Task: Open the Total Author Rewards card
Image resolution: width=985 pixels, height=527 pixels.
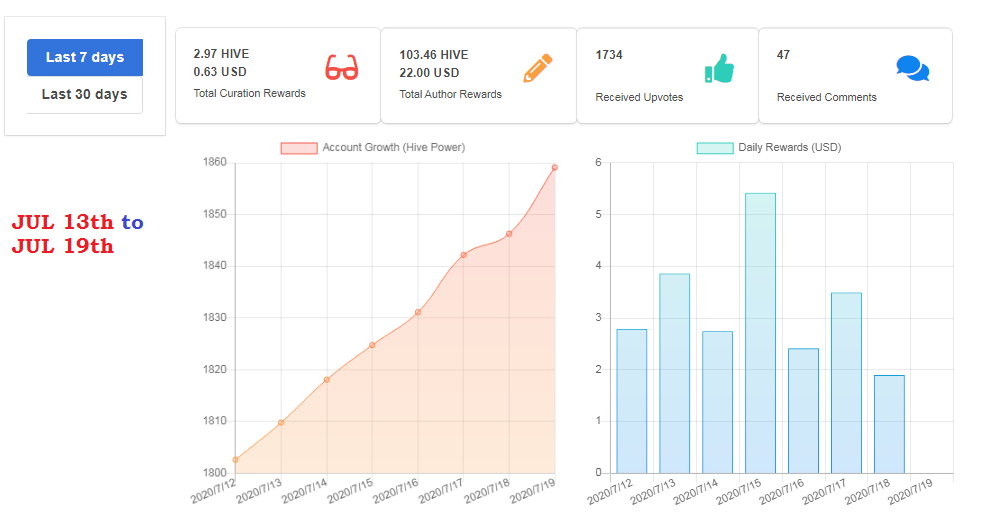Action: click(478, 75)
